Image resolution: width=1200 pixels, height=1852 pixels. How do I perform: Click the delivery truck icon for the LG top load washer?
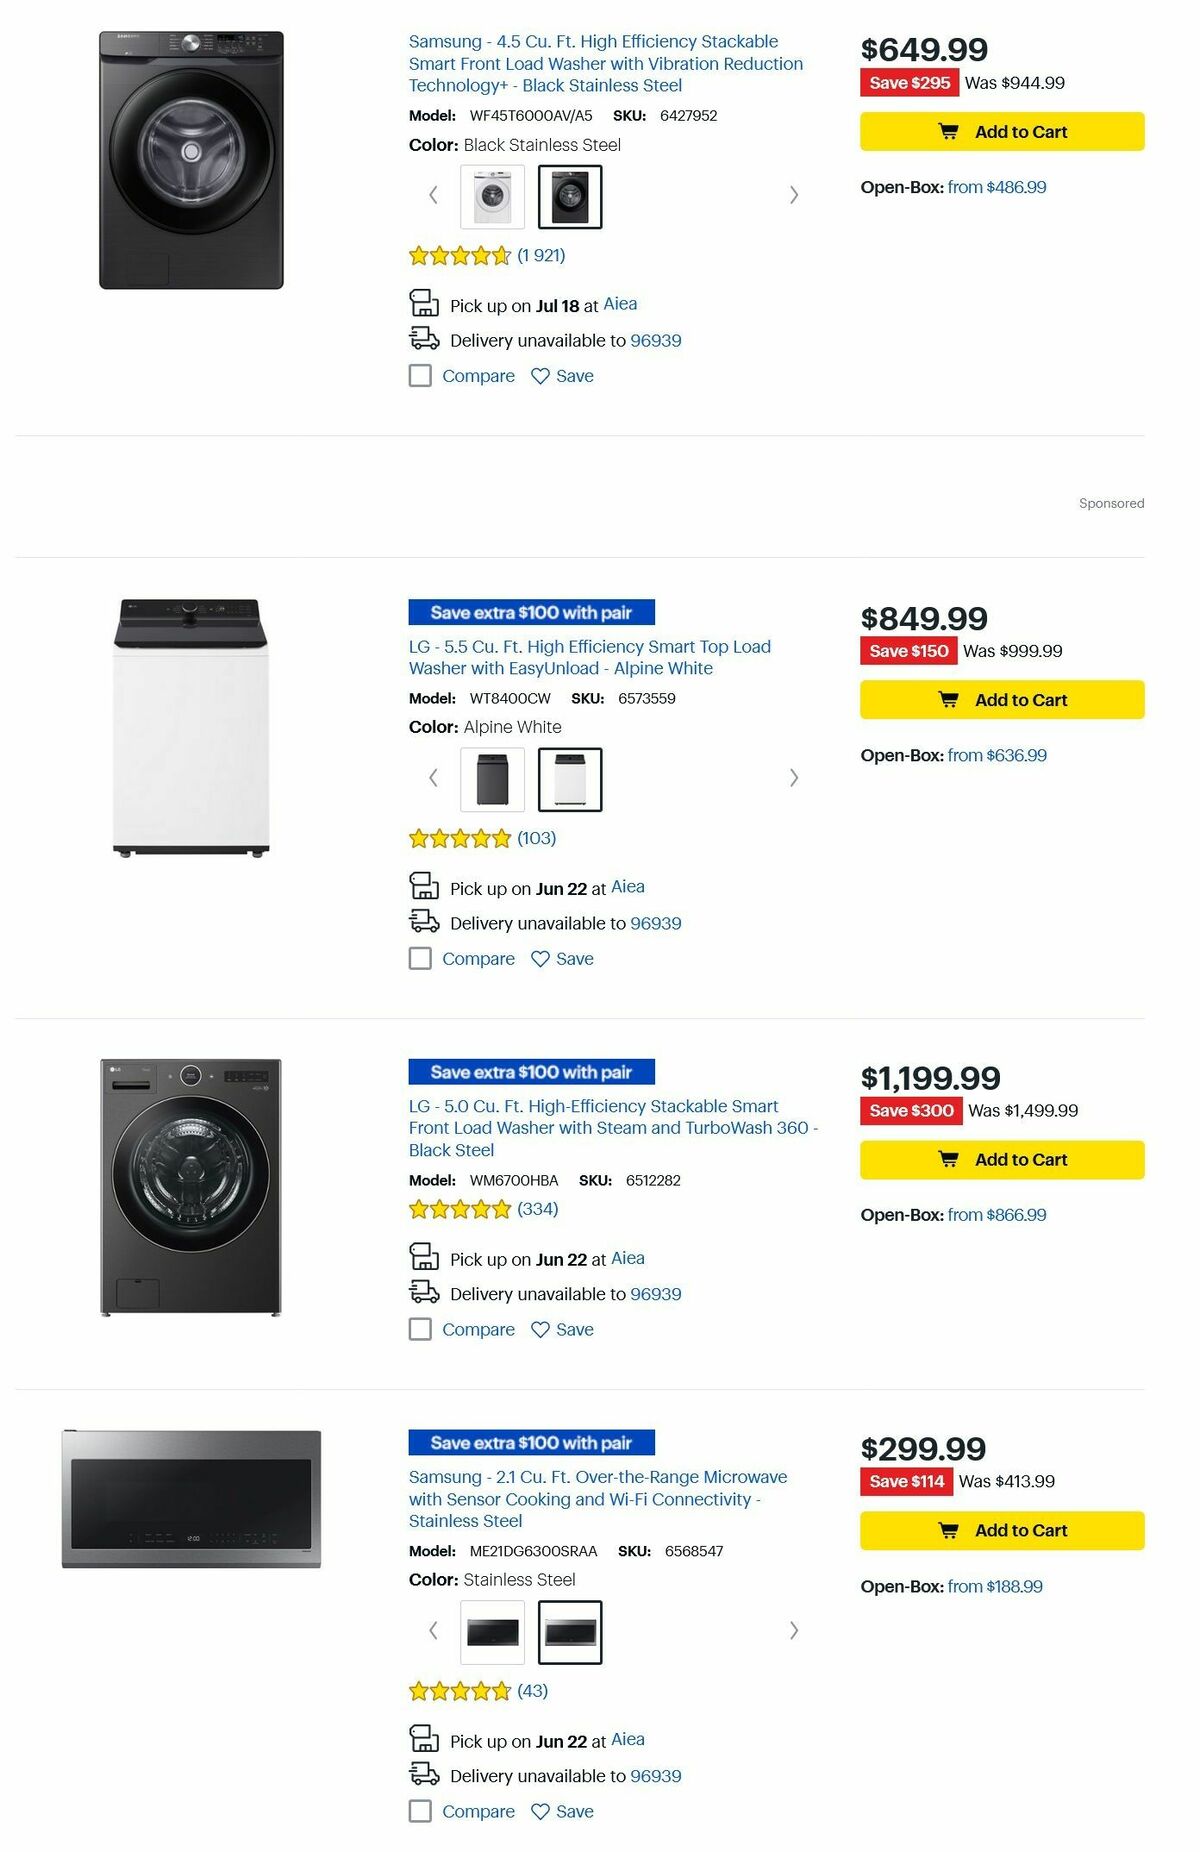[424, 922]
